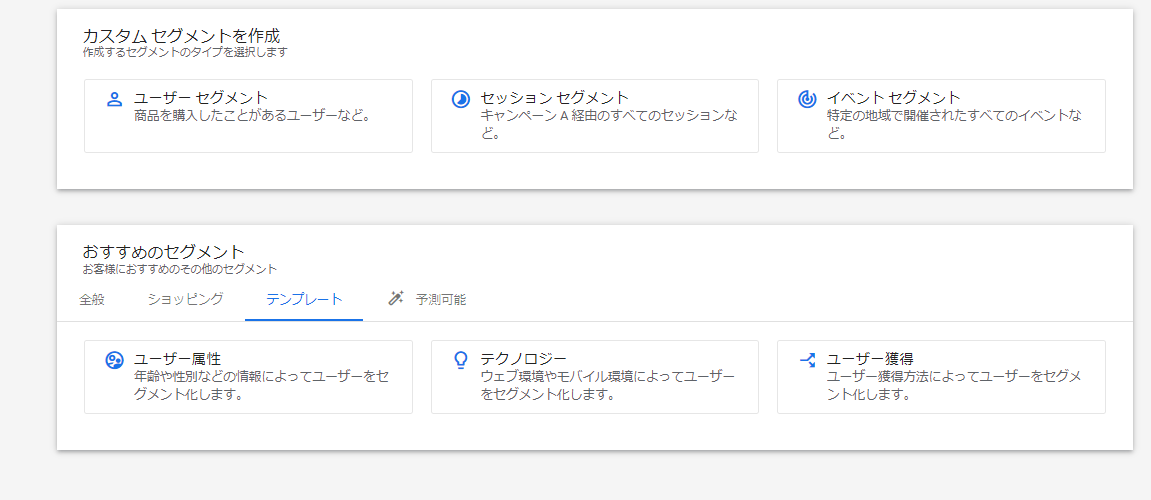
Task: Select the ユーザー属性 template title
Action: tap(177, 358)
